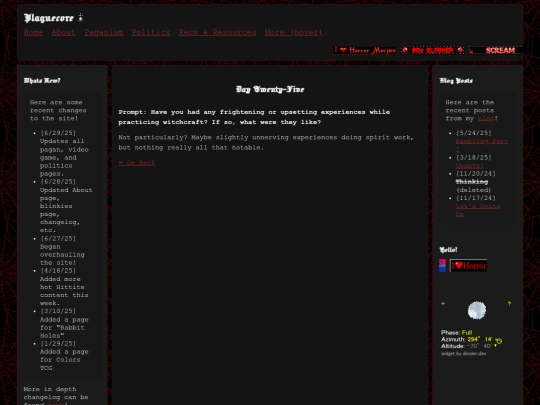Click the bisexual pride flag badge

[443, 266]
